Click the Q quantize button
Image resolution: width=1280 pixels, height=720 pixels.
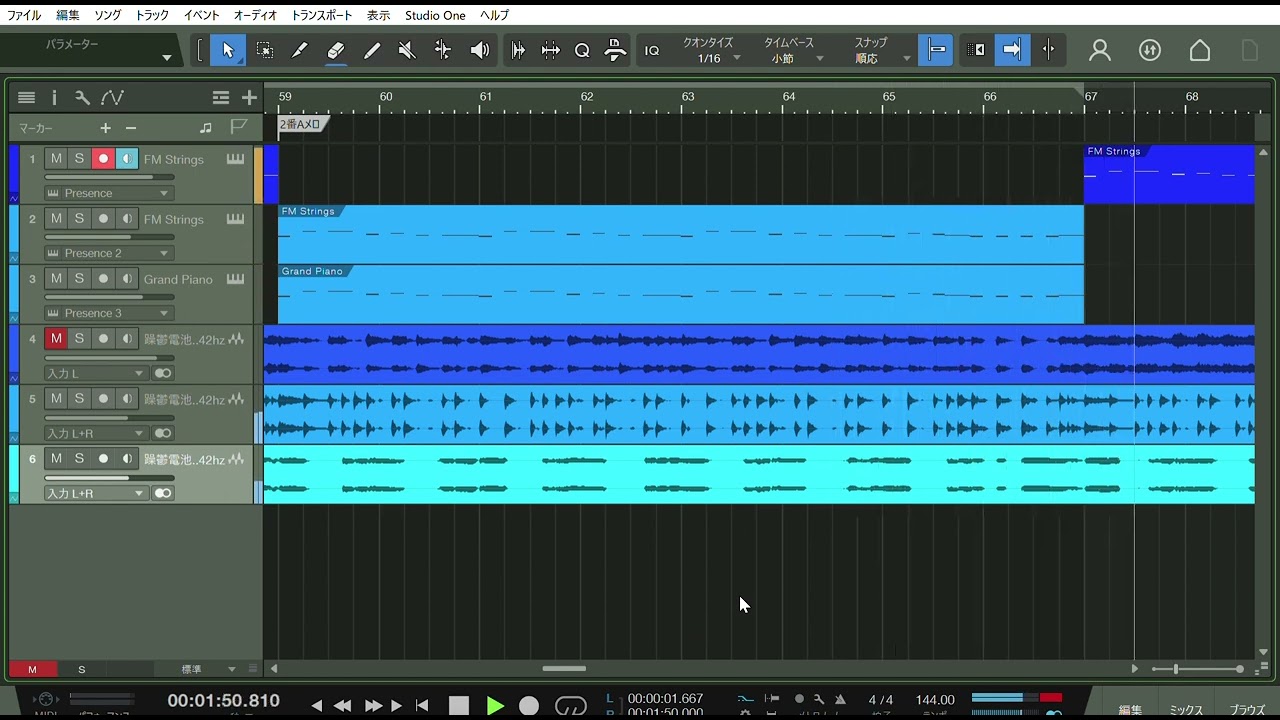582,50
